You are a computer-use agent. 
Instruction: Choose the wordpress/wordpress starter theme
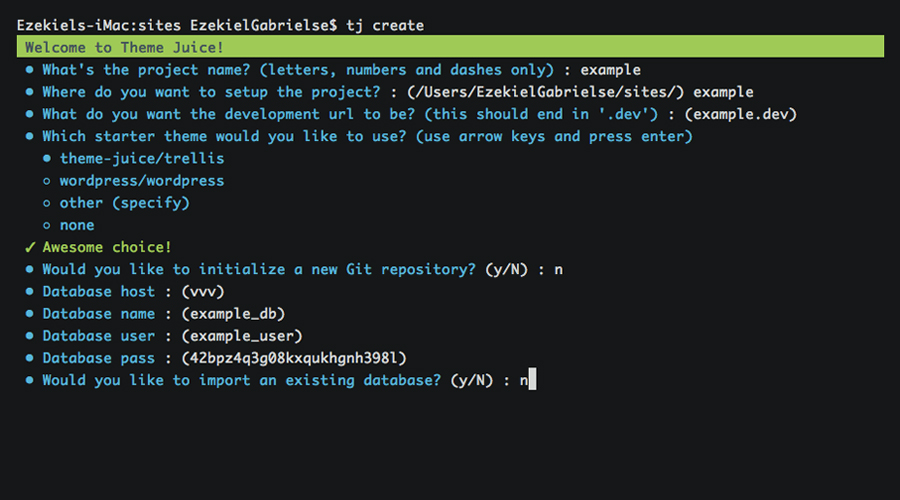click(142, 181)
